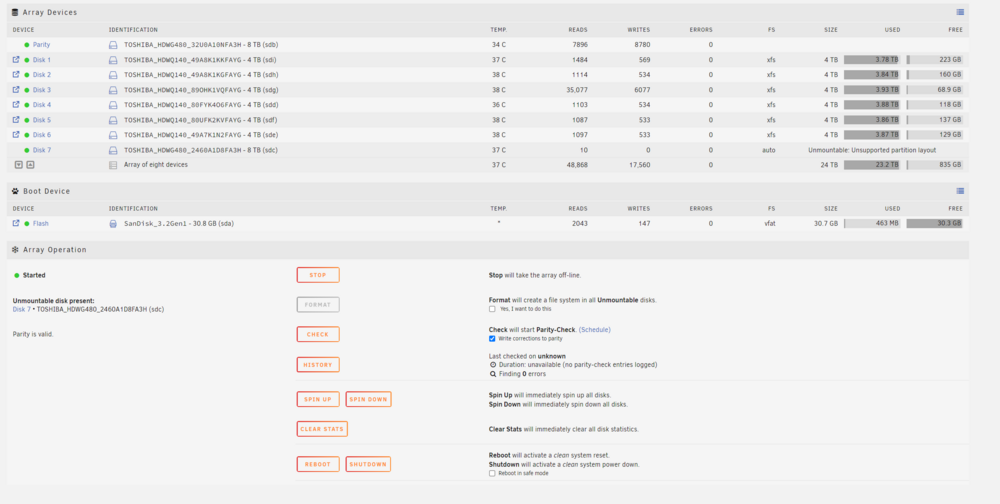Open the Disk 1 device link
Image resolution: width=1000 pixels, height=504 pixels.
coord(42,60)
